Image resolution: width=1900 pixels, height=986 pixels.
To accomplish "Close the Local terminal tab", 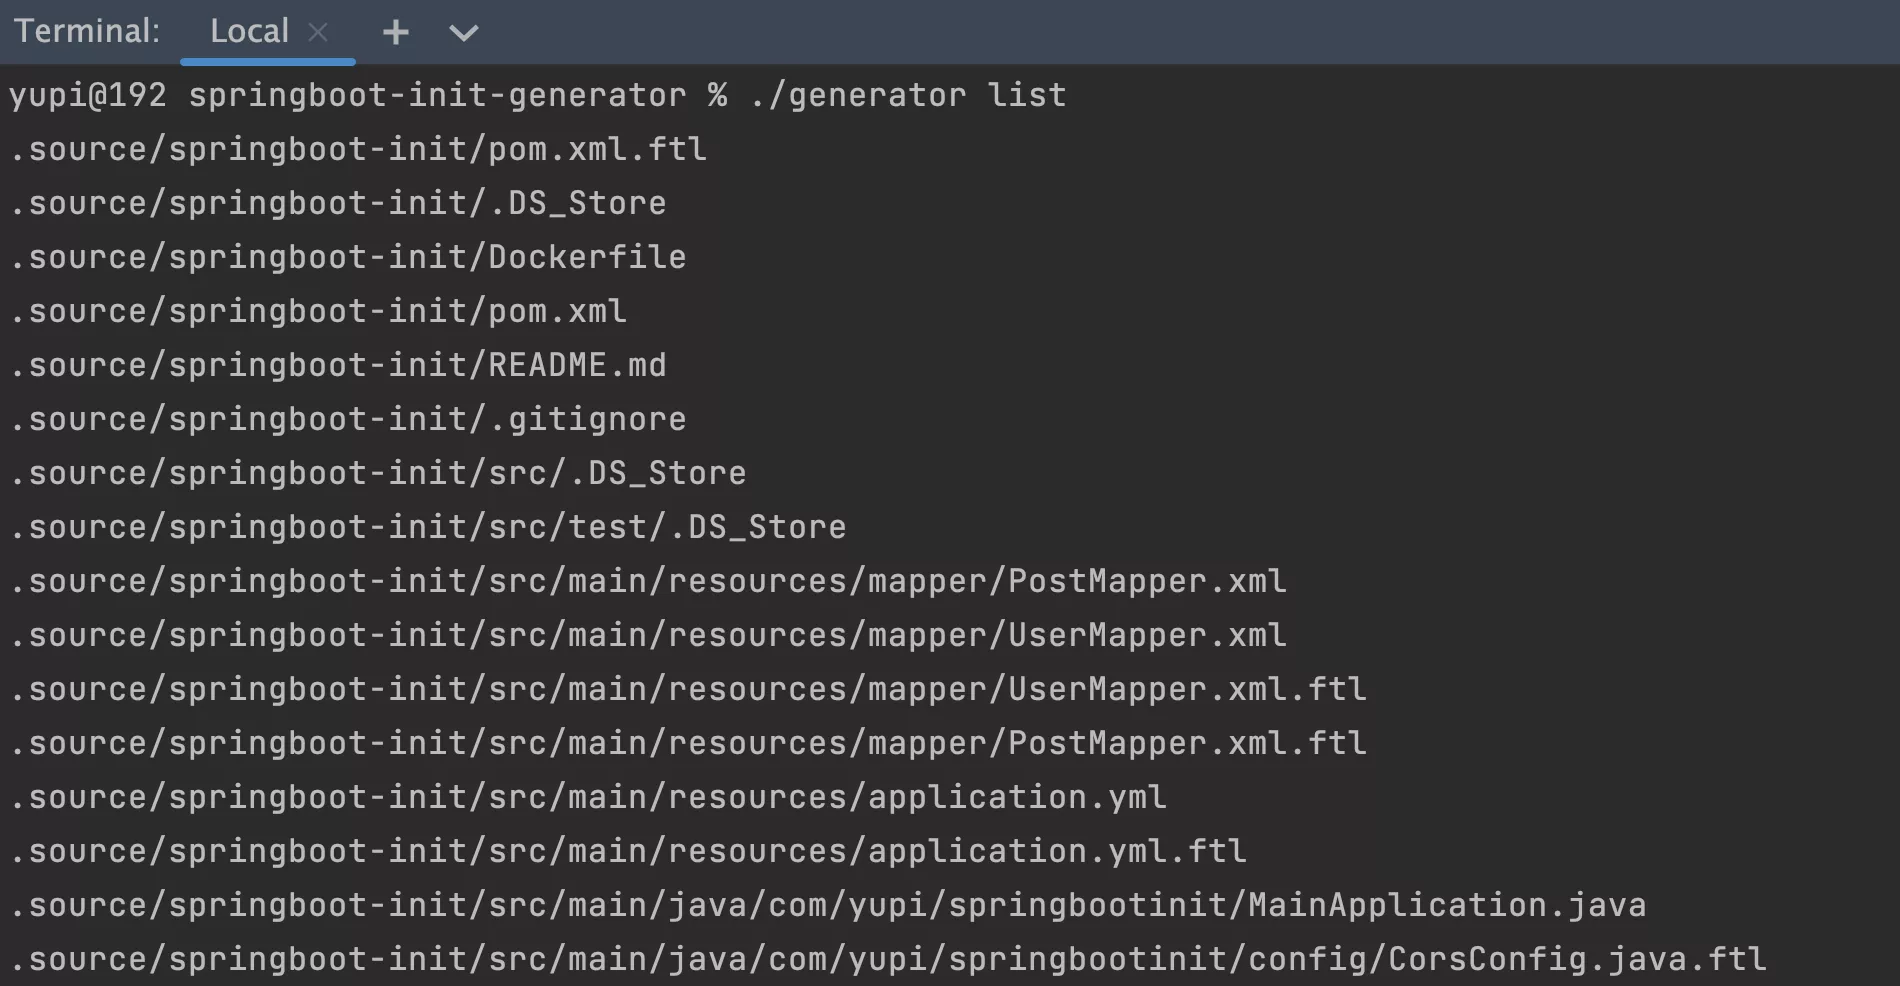I will (x=318, y=32).
